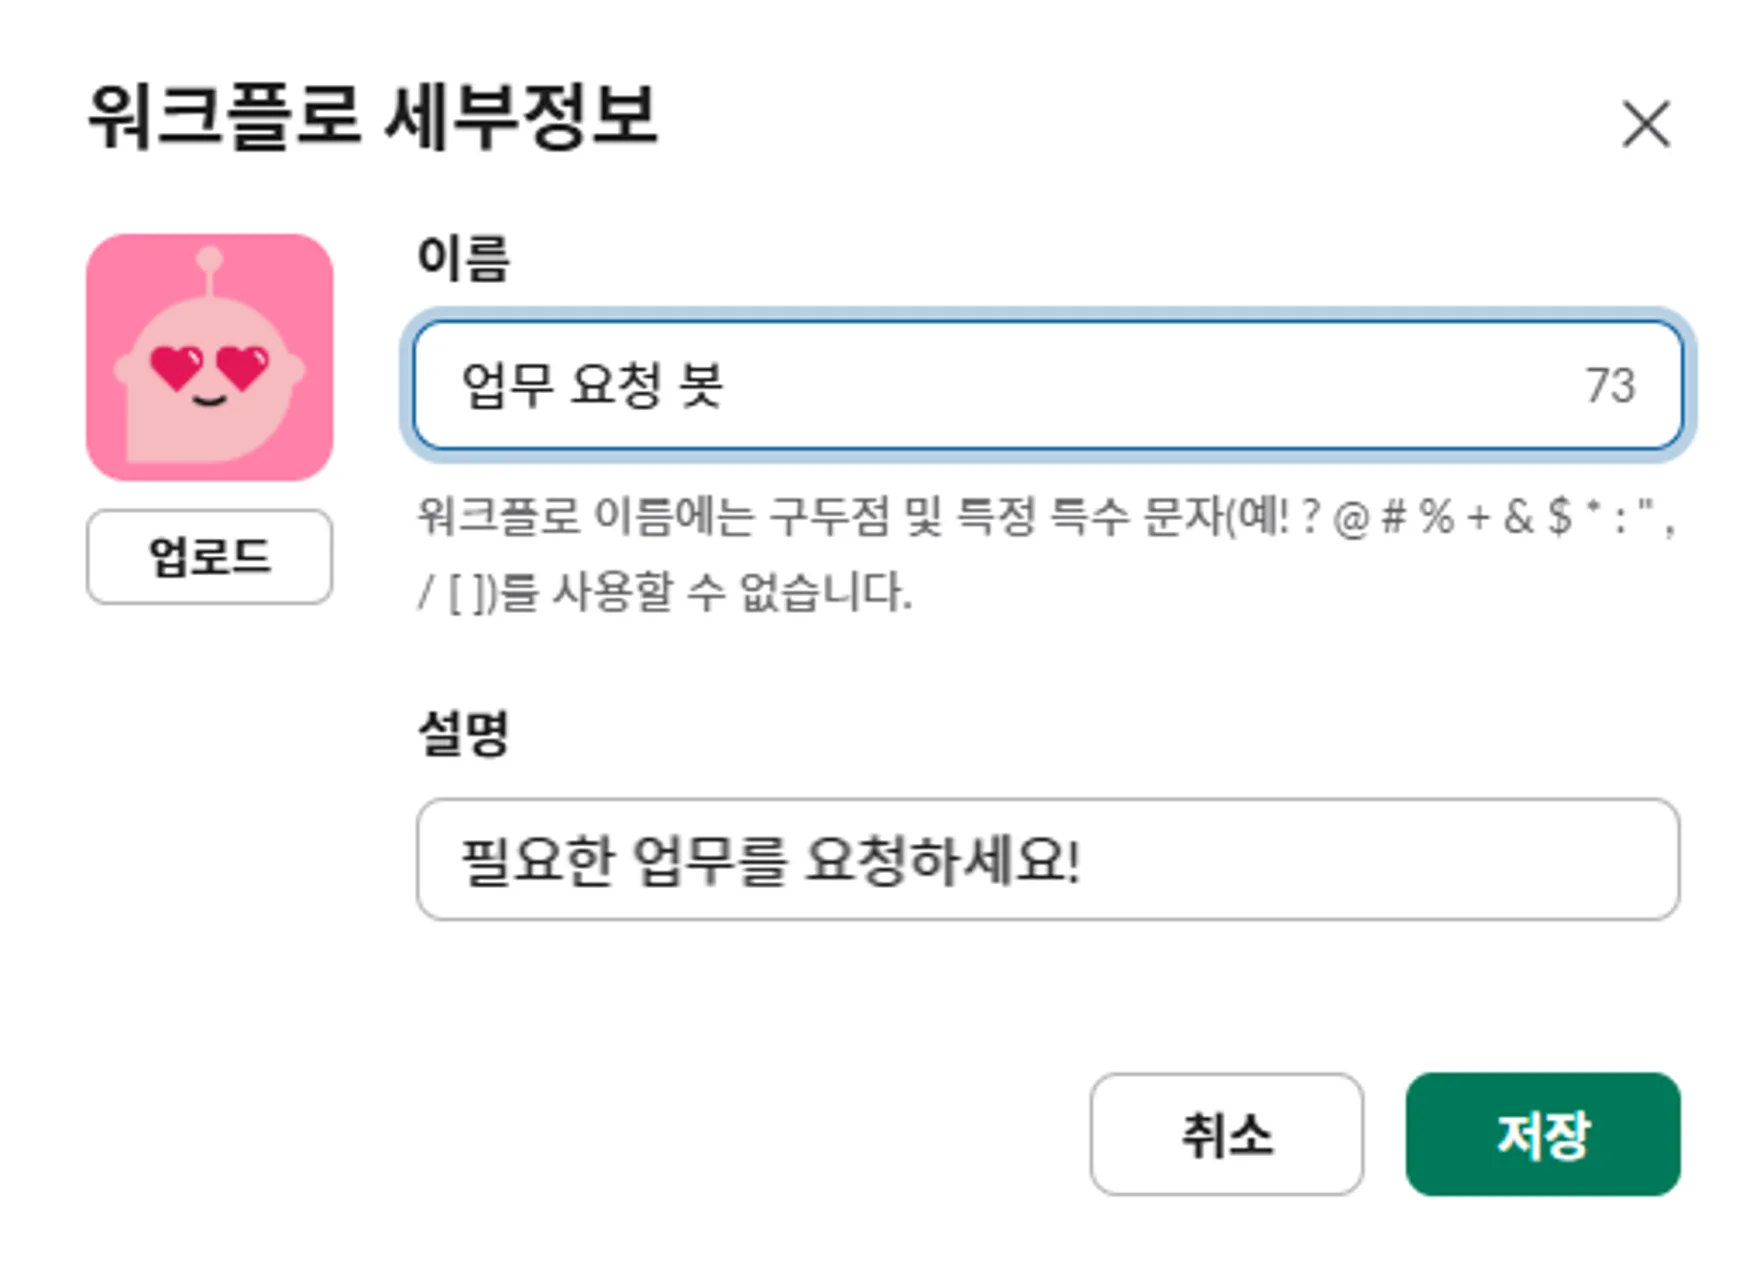The height and width of the screenshot is (1265, 1760).
Task: Click the pink robot workflow icon
Action: [x=209, y=357]
